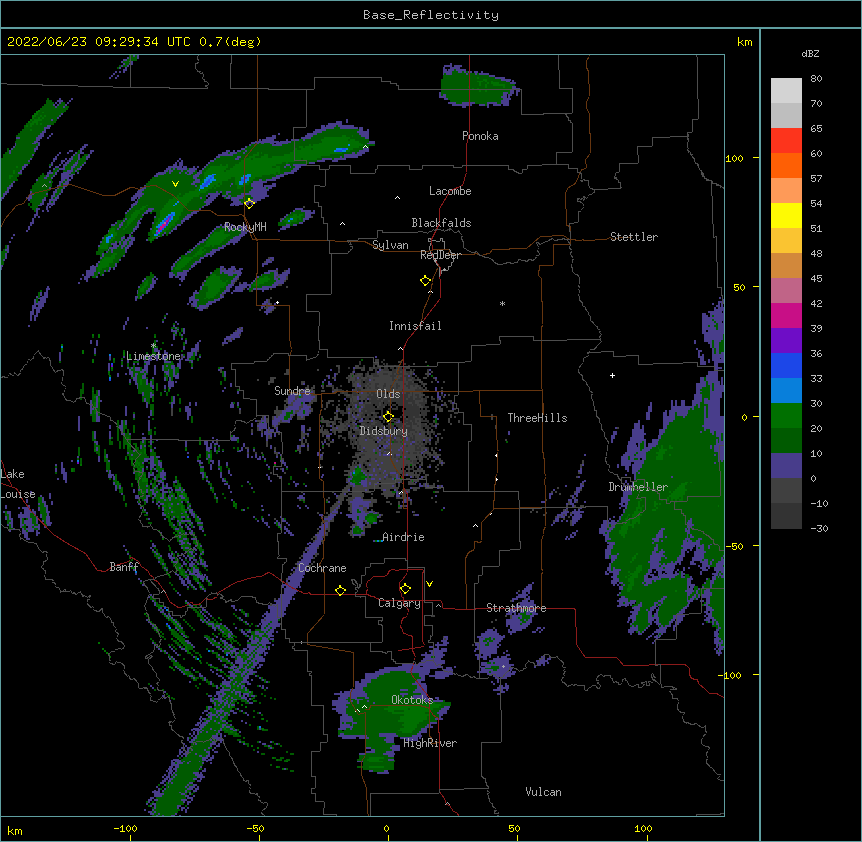Click the Ponoka city label
This screenshot has width=862, height=842.
480,136
